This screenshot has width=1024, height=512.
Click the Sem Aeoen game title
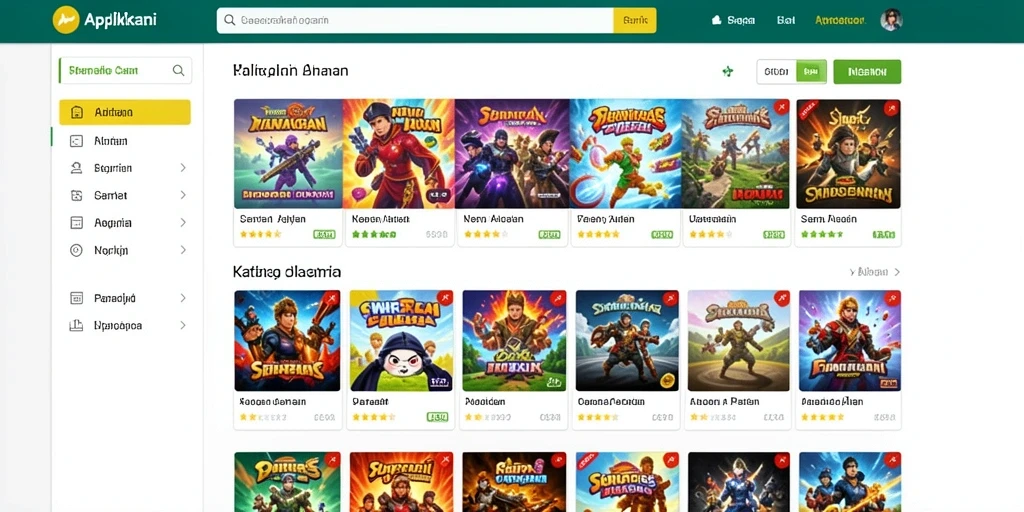[829, 219]
